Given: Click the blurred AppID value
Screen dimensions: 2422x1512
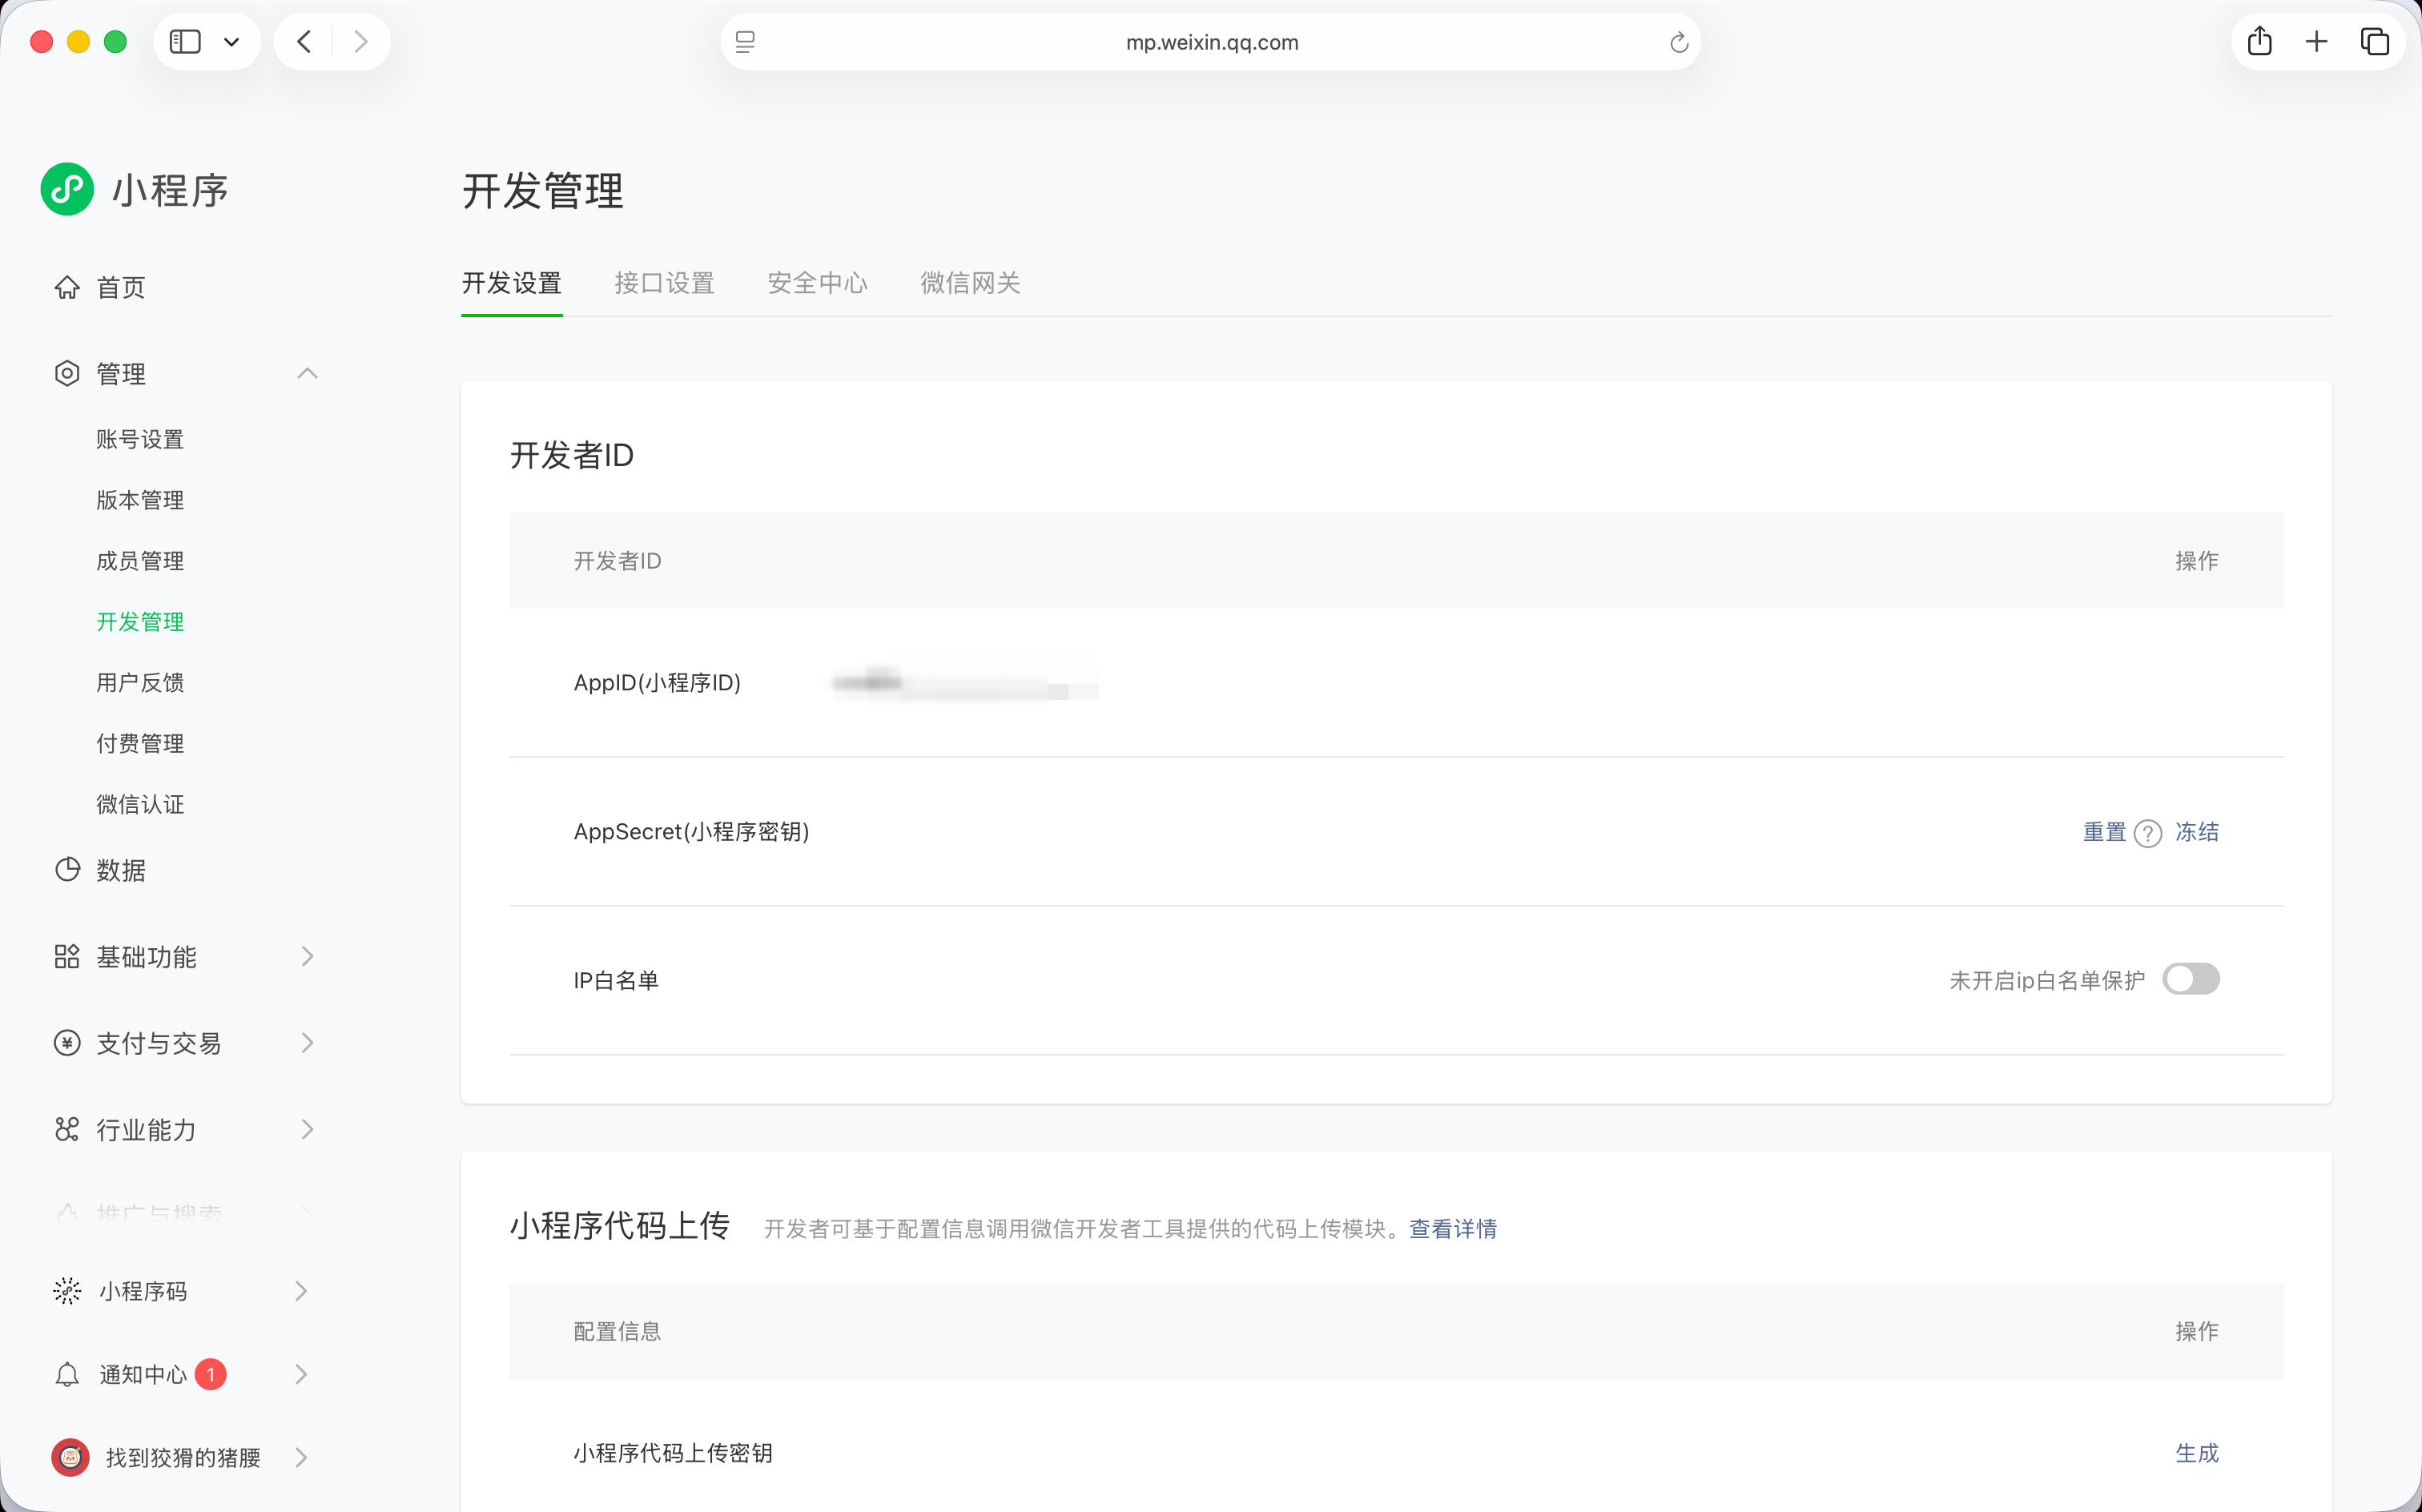Looking at the screenshot, I should tap(965, 684).
